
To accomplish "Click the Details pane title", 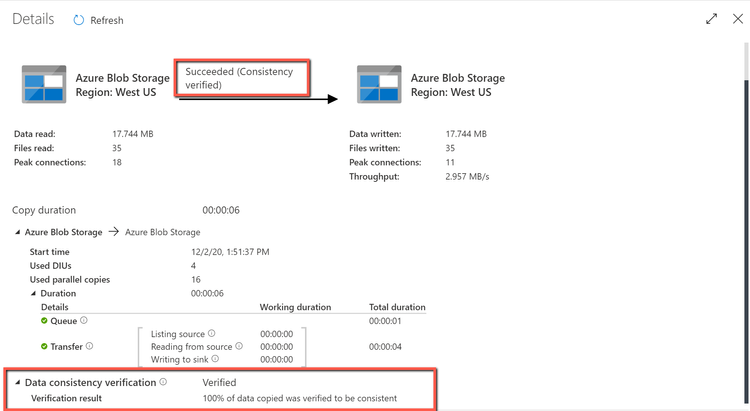I will [34, 19].
